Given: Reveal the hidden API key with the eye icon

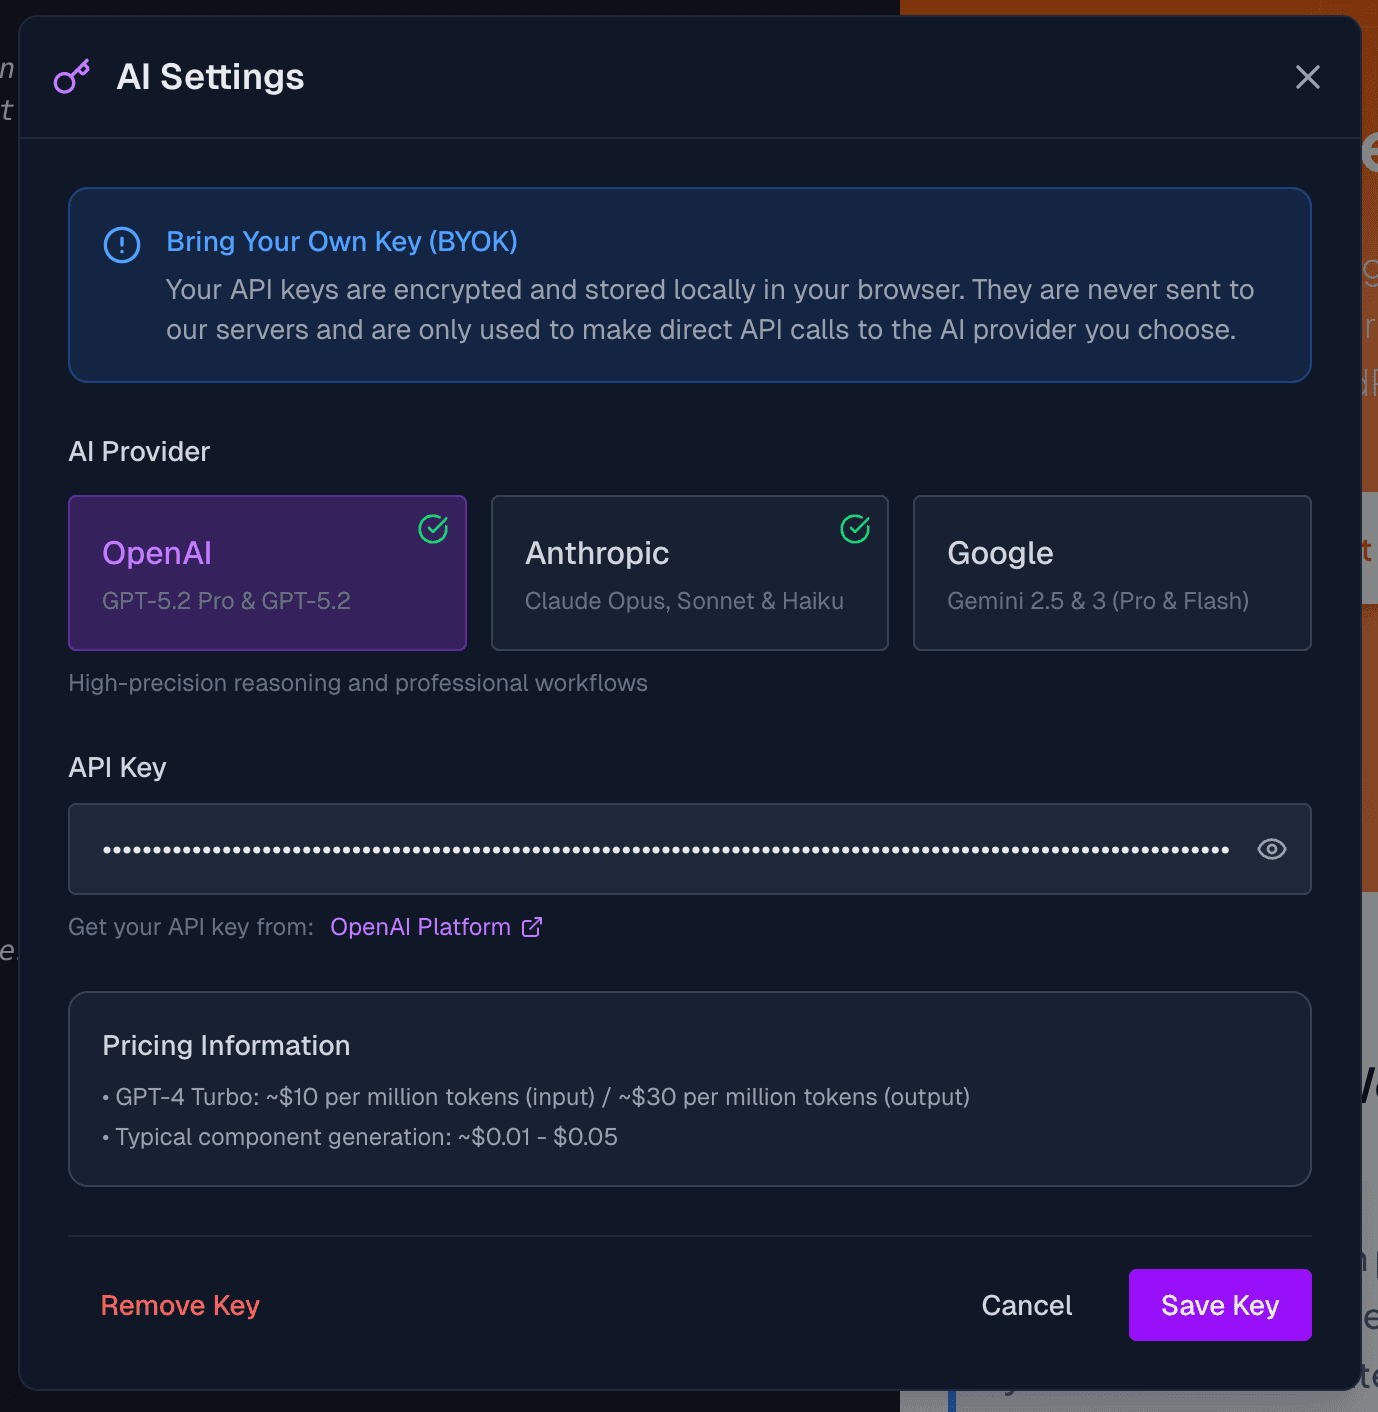Looking at the screenshot, I should pos(1271,848).
